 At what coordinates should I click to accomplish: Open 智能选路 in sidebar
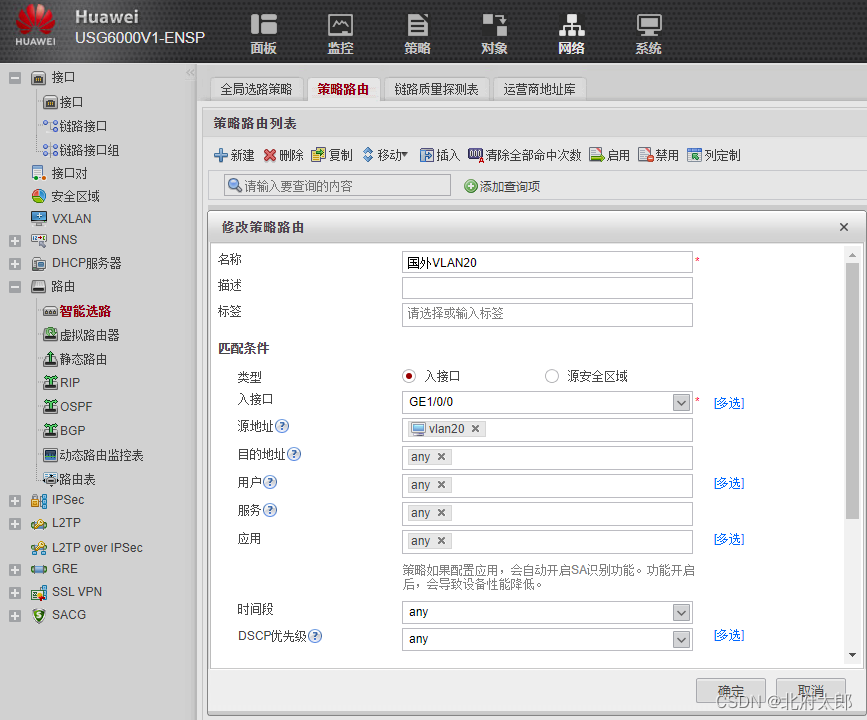coord(85,311)
